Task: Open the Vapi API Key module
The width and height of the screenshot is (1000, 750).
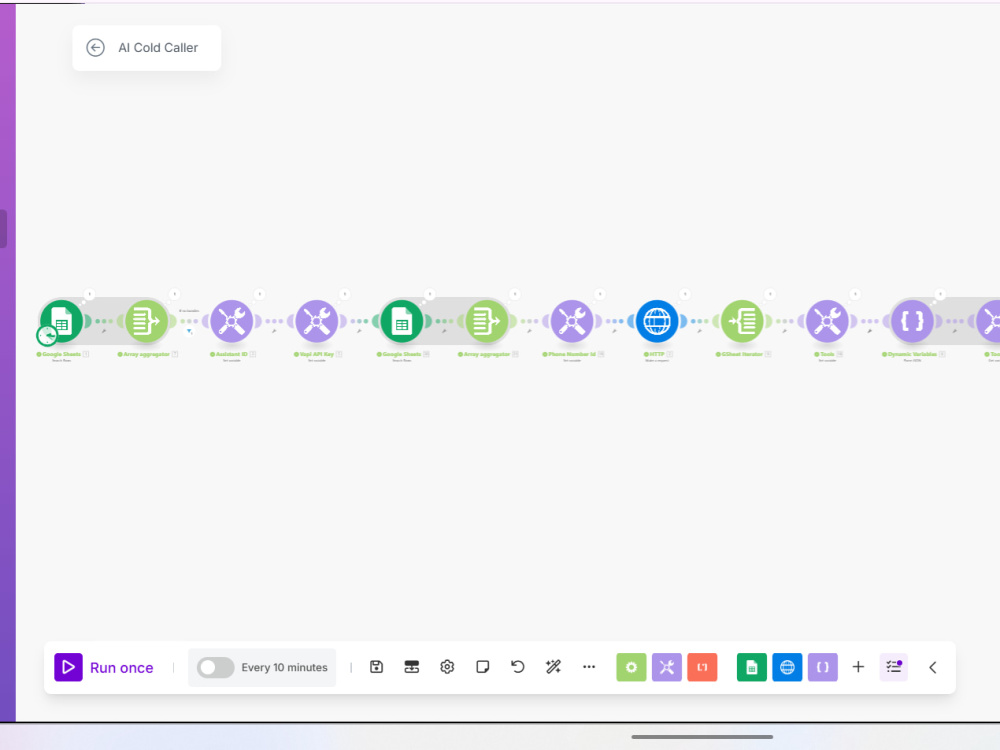Action: (317, 321)
